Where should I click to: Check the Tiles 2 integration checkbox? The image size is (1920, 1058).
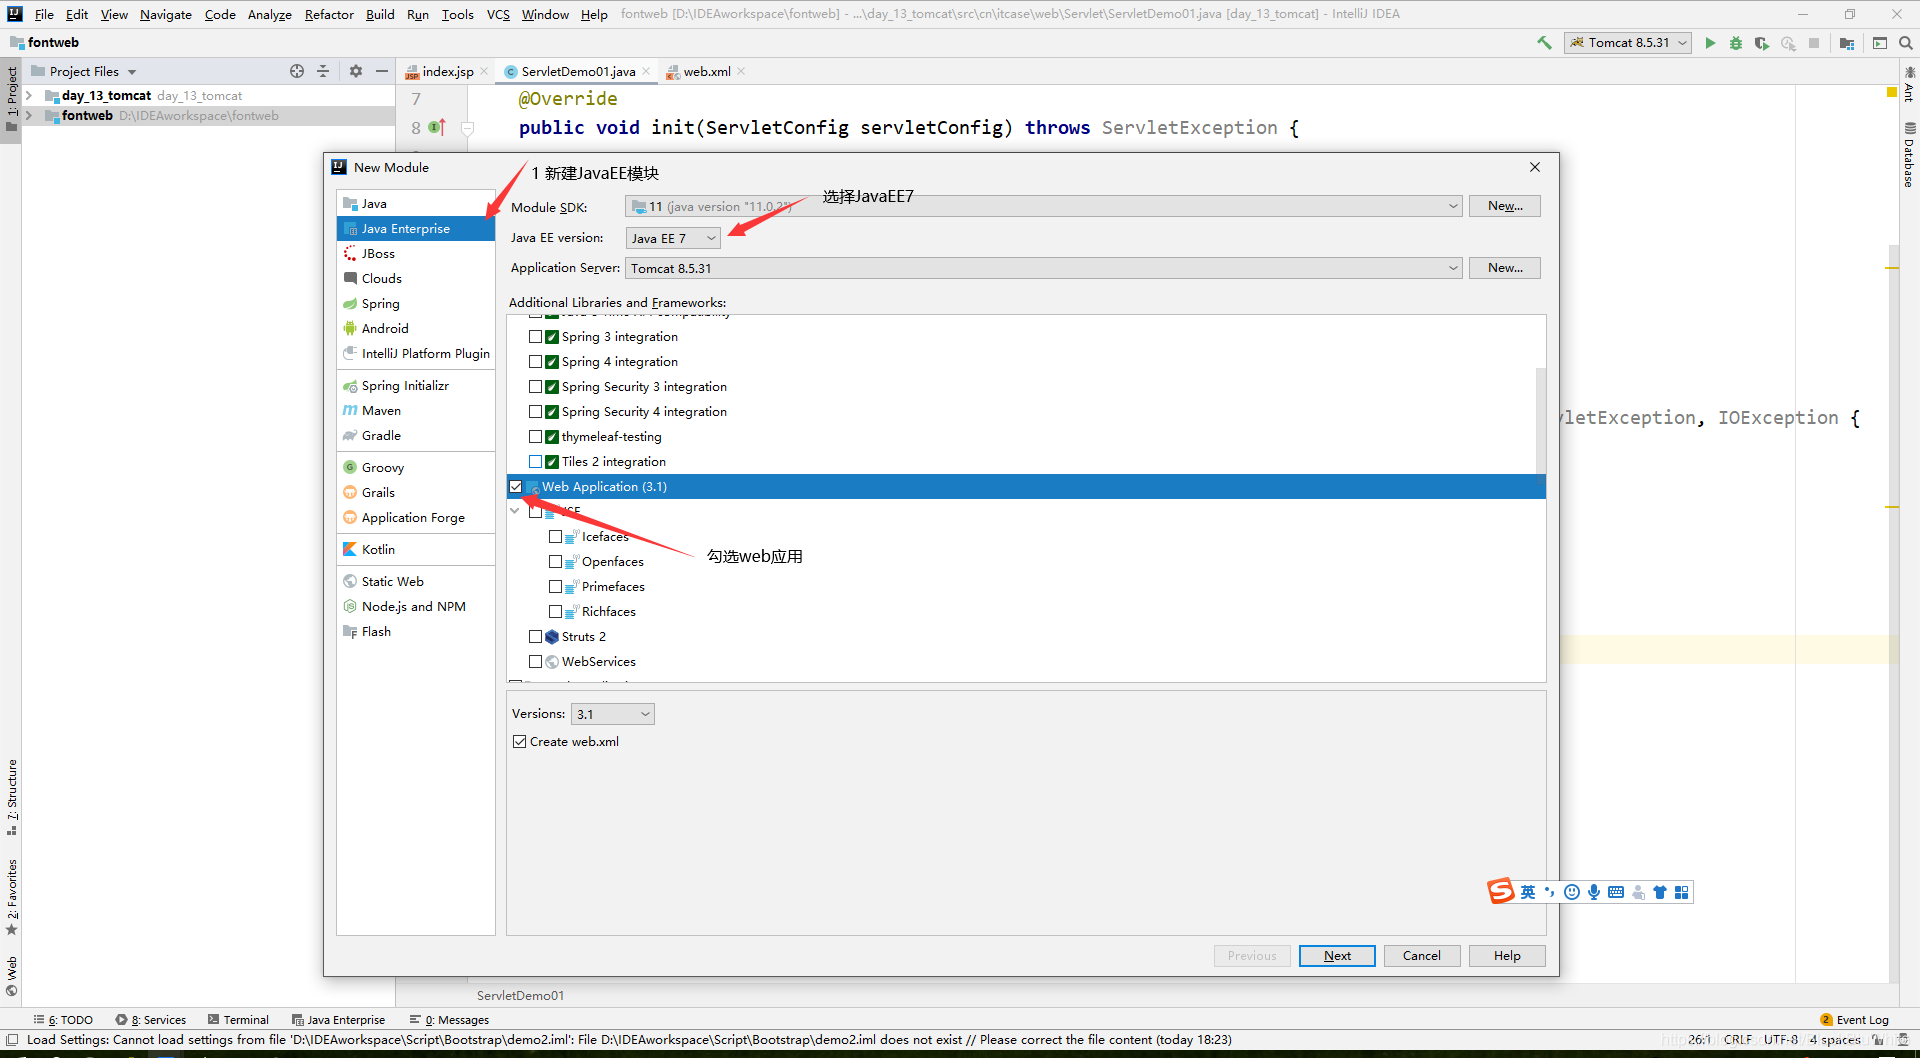click(x=535, y=462)
